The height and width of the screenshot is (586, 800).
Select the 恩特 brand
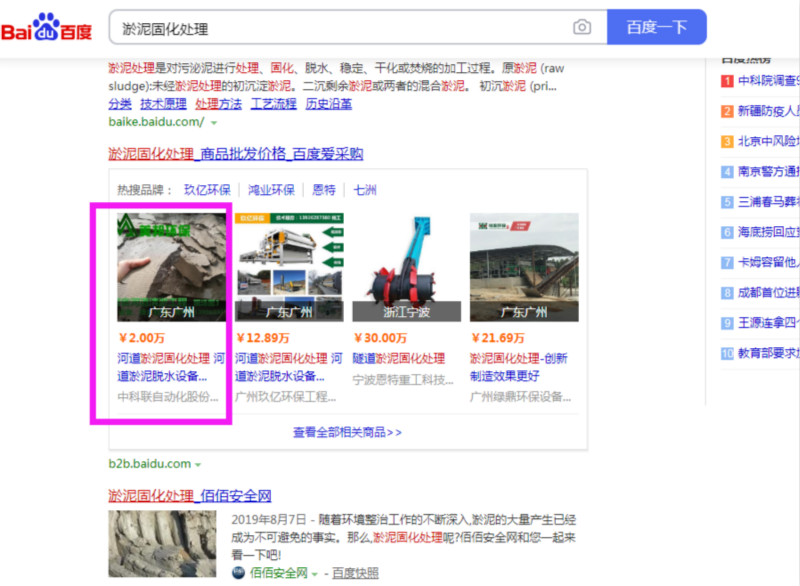pos(324,190)
